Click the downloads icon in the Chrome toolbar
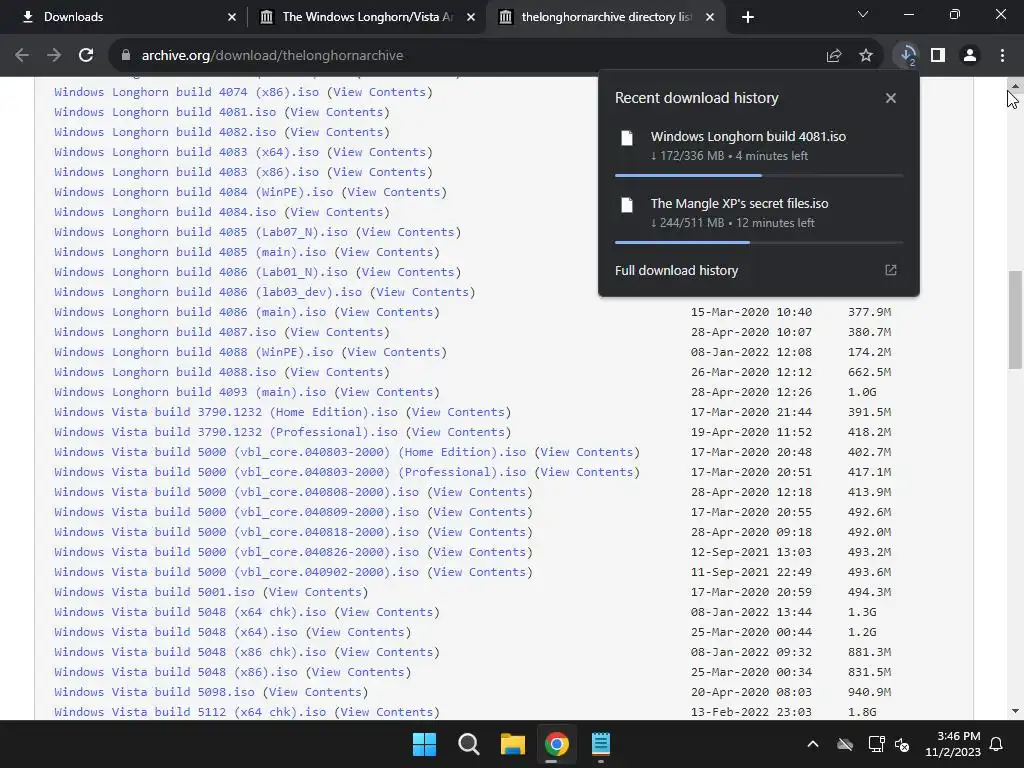Screen dimensions: 1024x768 pos(907,56)
